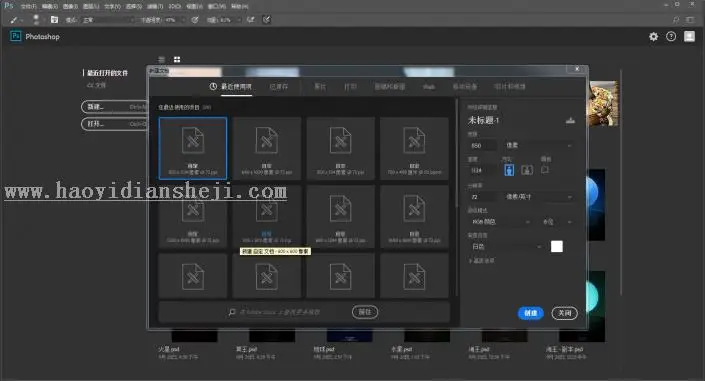Click the 打开... button on start screen
This screenshot has height=381, width=705.
(115, 124)
